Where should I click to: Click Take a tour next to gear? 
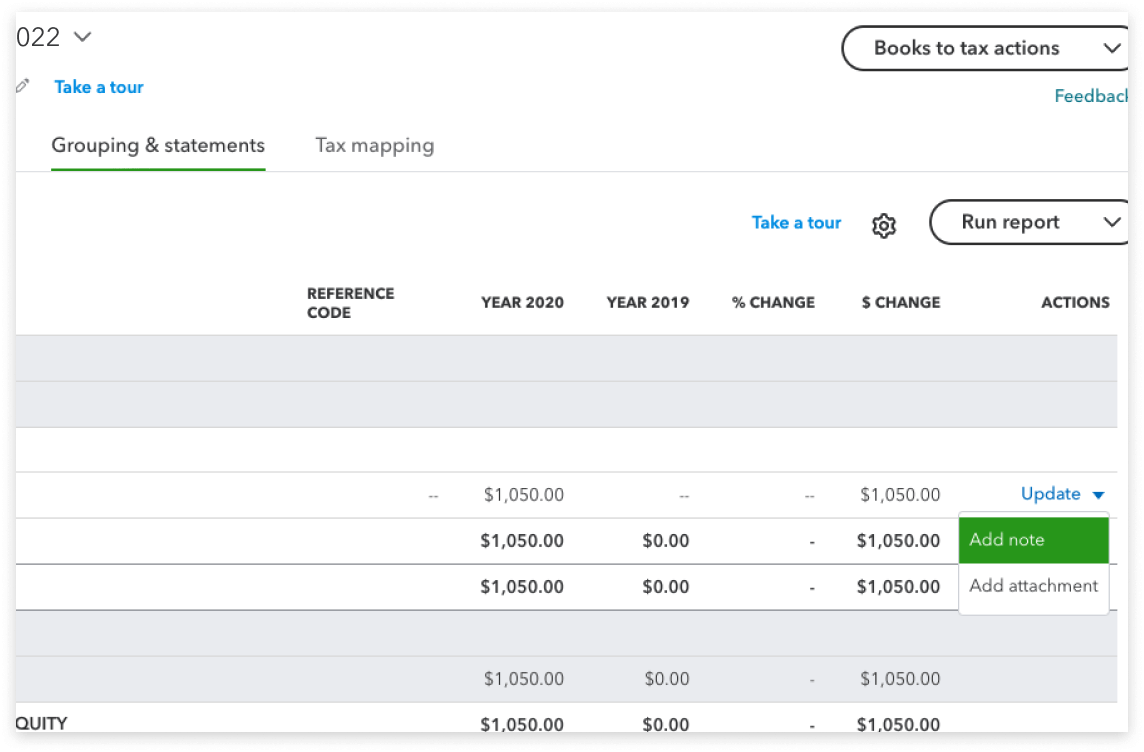click(796, 222)
